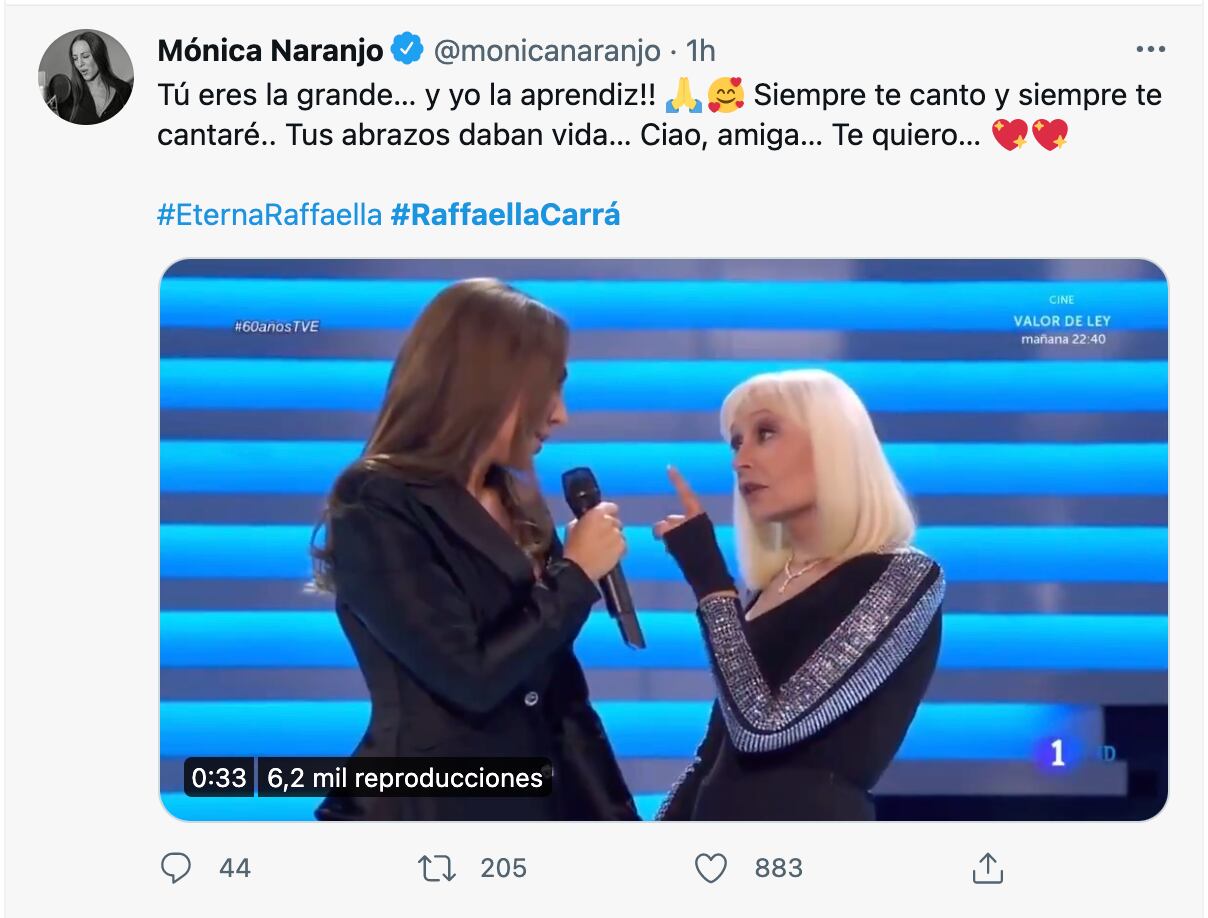This screenshot has width=1208, height=918.
Task: Open Mónica Naranjo's profile avatar
Action: pos(86,77)
